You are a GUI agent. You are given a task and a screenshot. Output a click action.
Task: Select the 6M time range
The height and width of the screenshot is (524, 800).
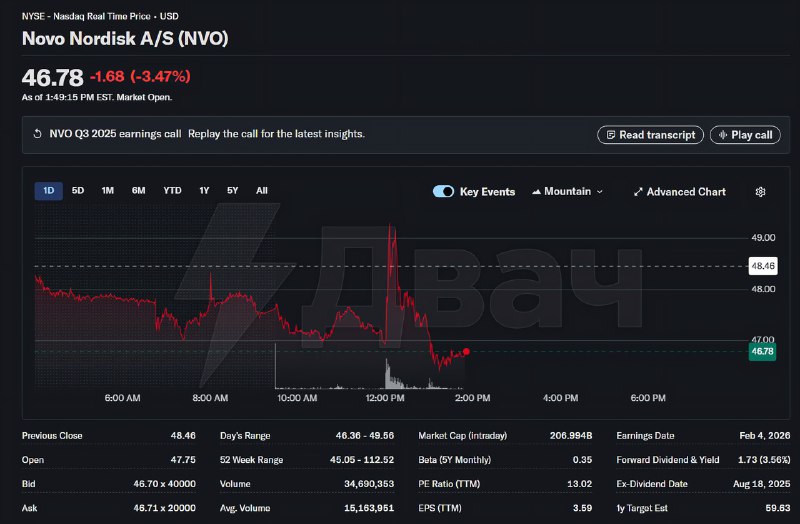pos(138,191)
